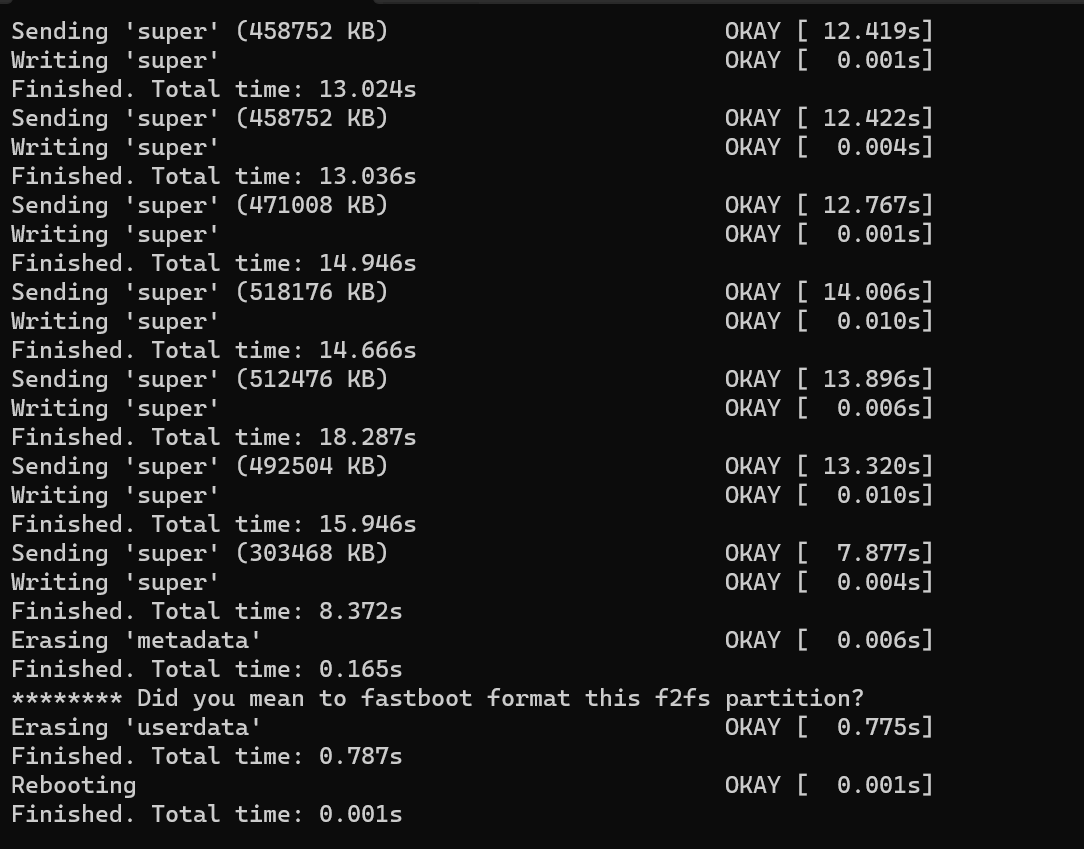
Task: Click the "OKAY [ 13.320s]" status text
Action: tap(829, 467)
